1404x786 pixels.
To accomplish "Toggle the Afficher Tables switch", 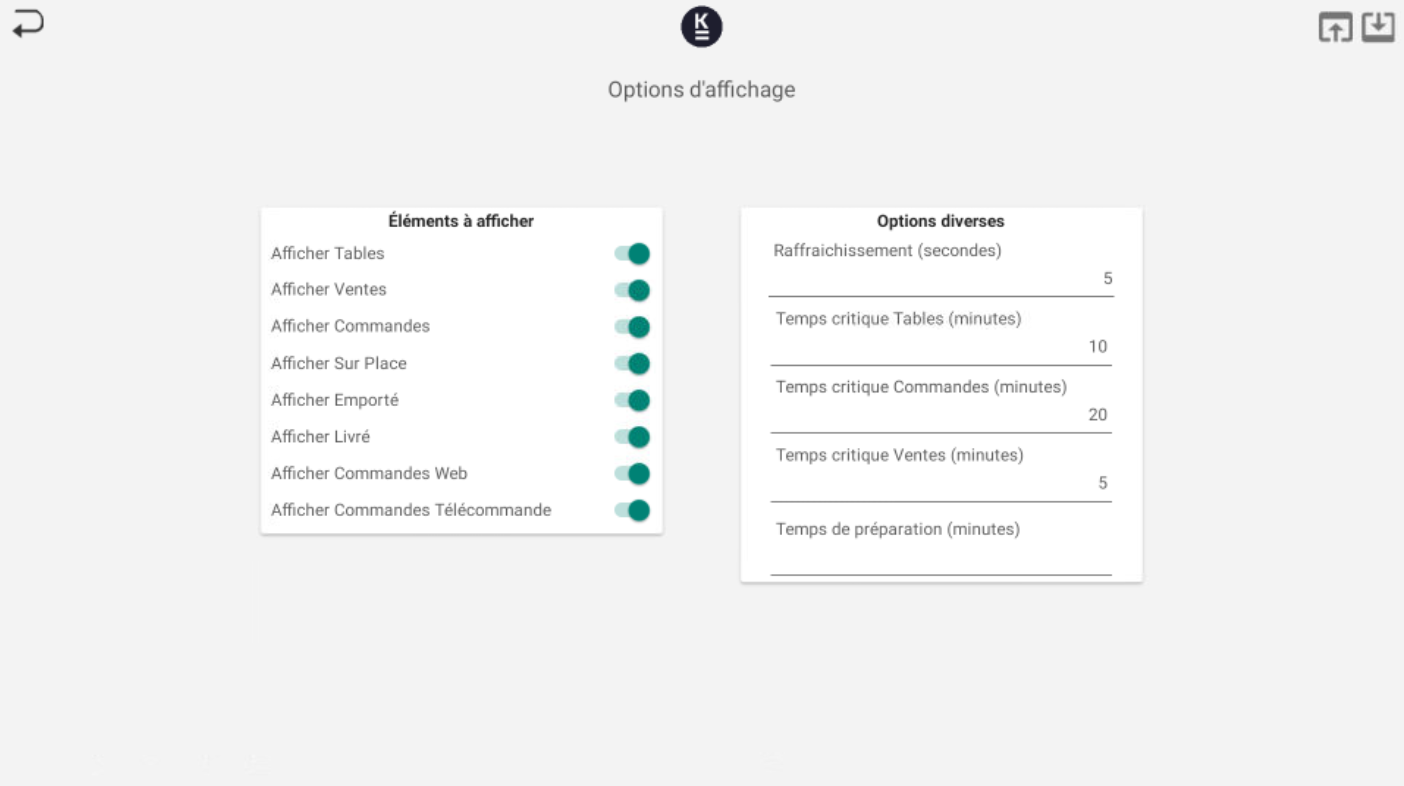I will point(632,254).
